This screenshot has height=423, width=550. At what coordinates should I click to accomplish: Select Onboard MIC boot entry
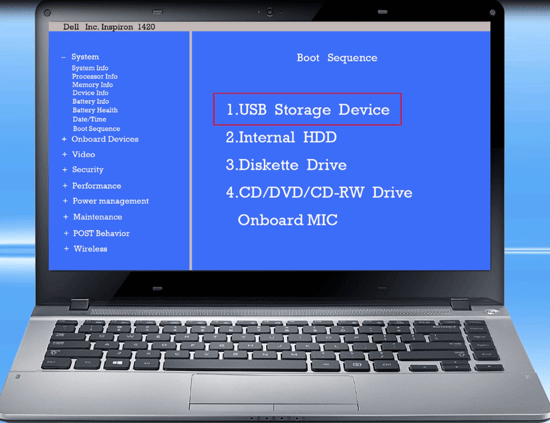pyautogui.click(x=288, y=220)
